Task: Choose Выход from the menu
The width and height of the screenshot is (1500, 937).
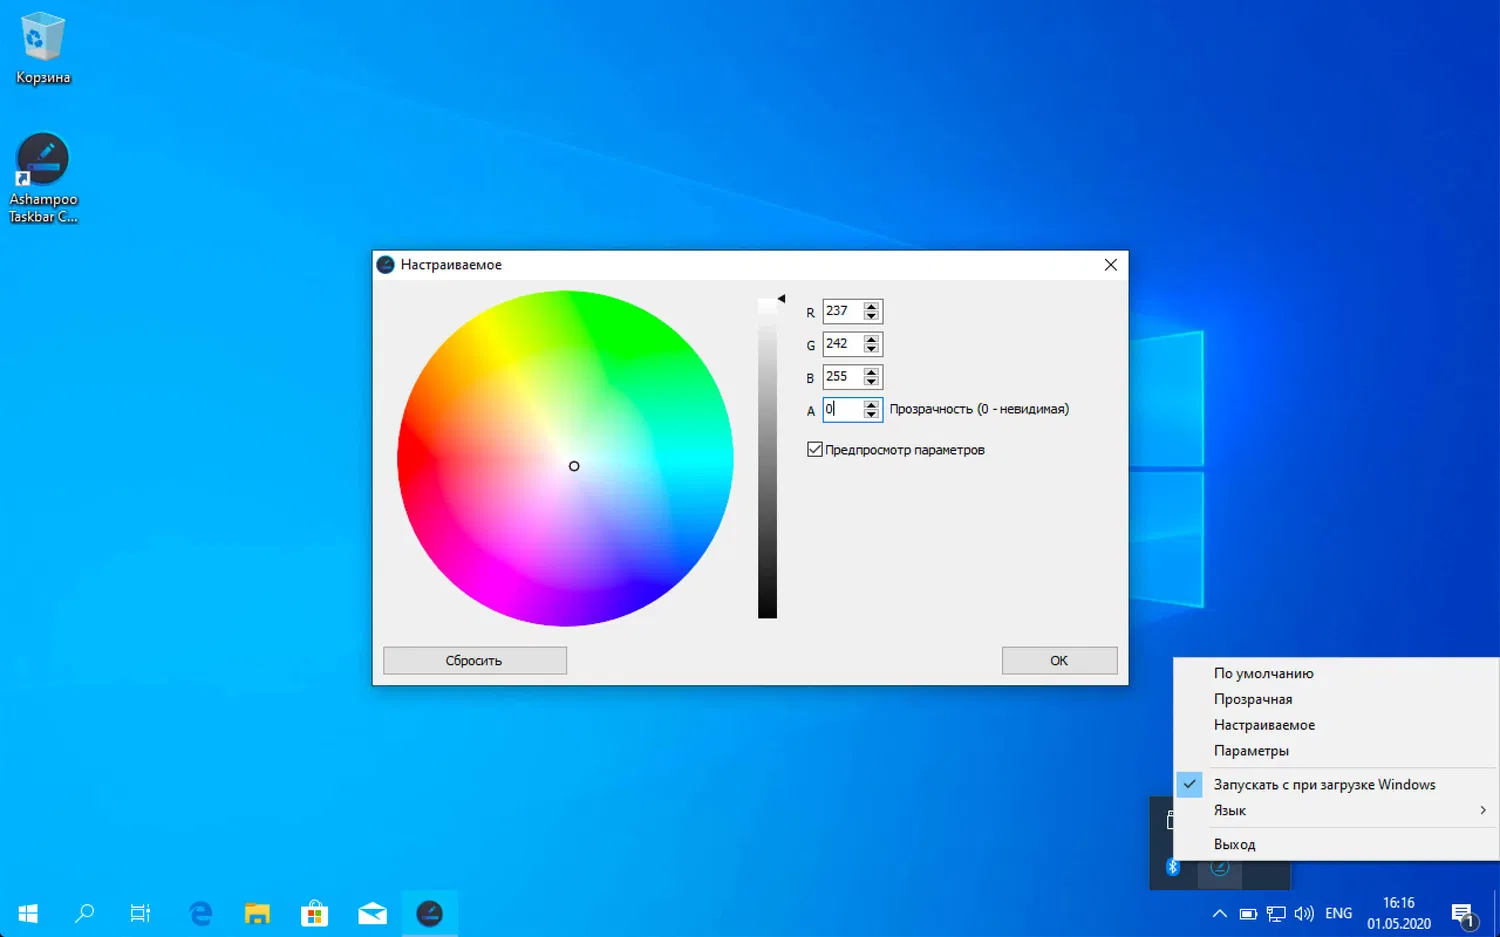Action: point(1234,844)
